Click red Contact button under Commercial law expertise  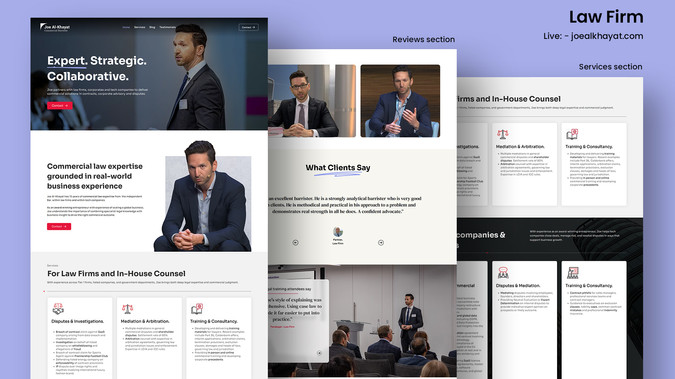(59, 227)
